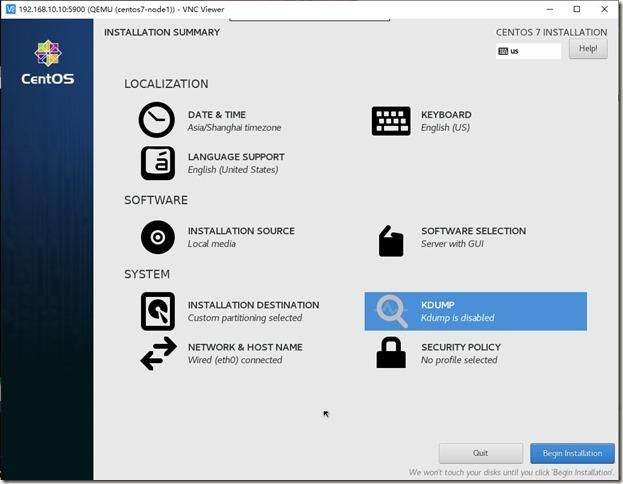Click Server with GUI text
Screen dimensions: 623x484
click(x=453, y=244)
